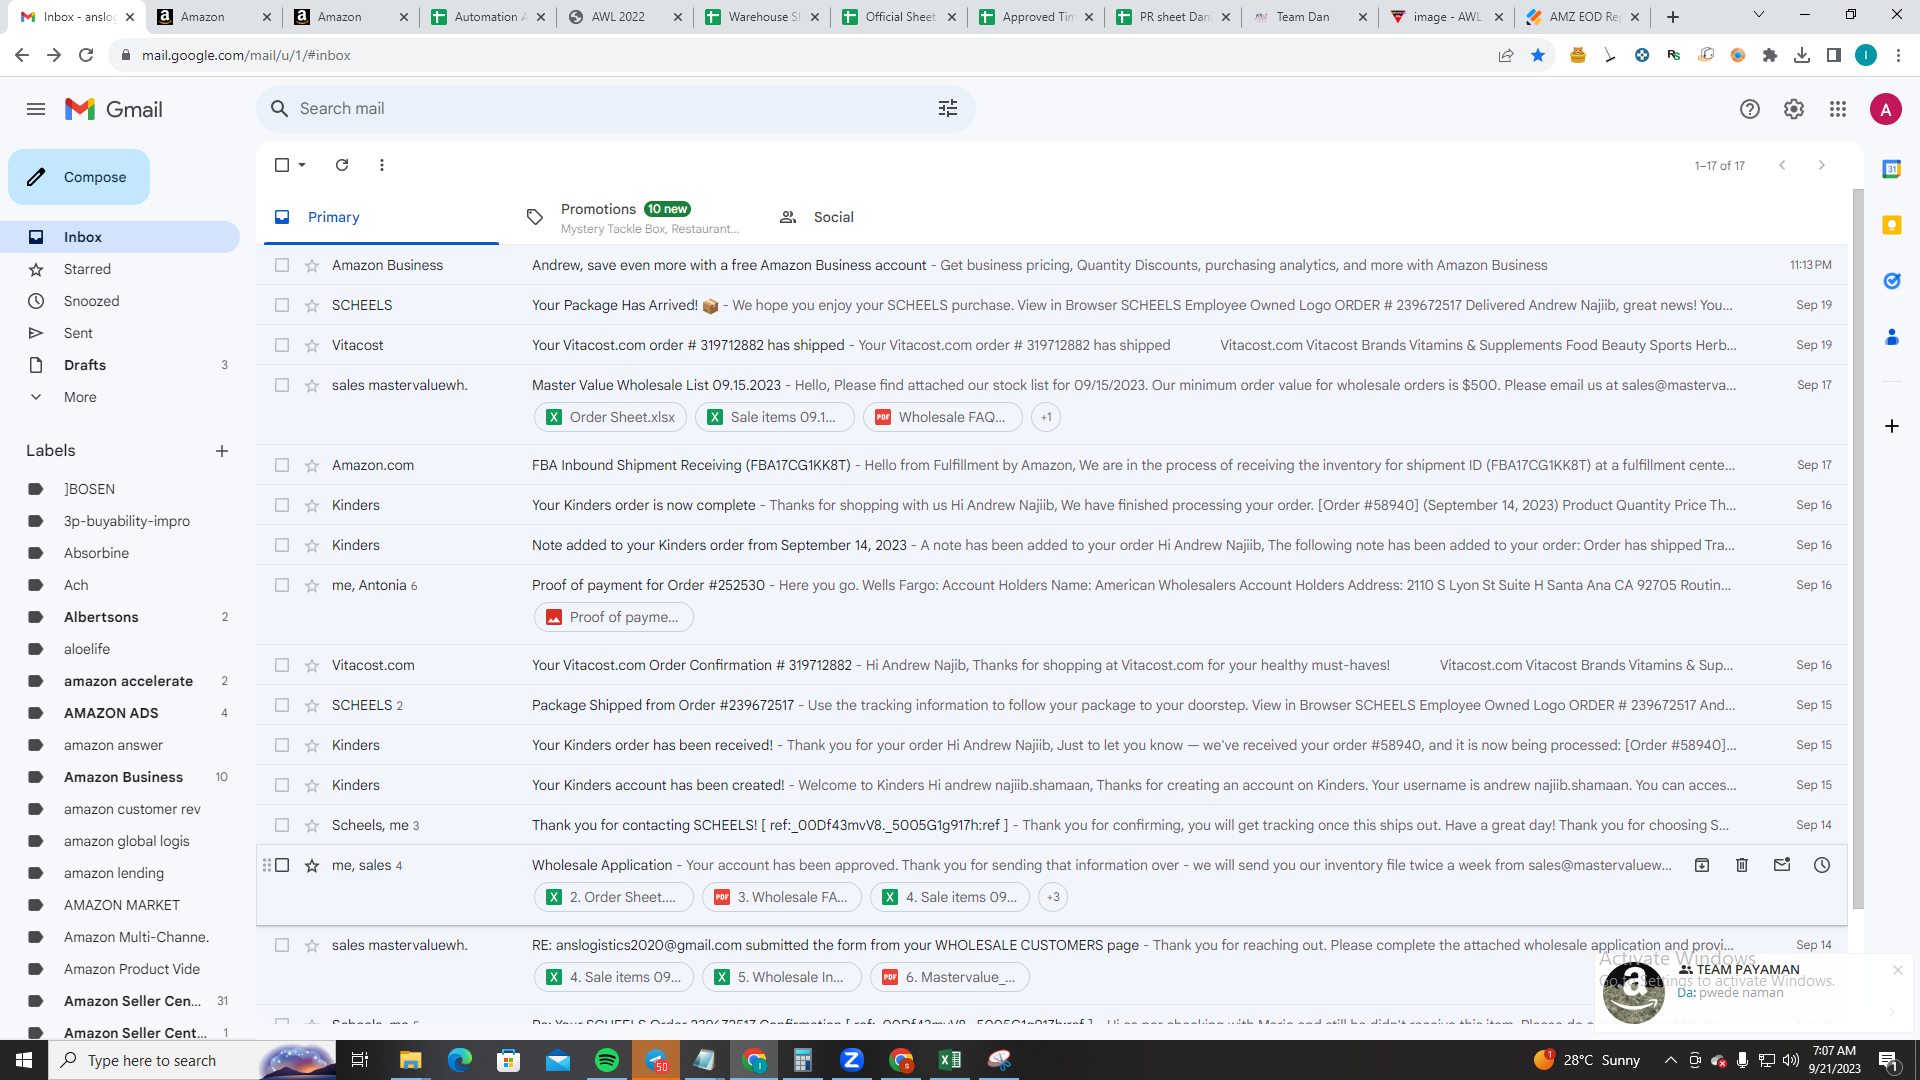Delete the Wholesale Application email

(x=1742, y=865)
